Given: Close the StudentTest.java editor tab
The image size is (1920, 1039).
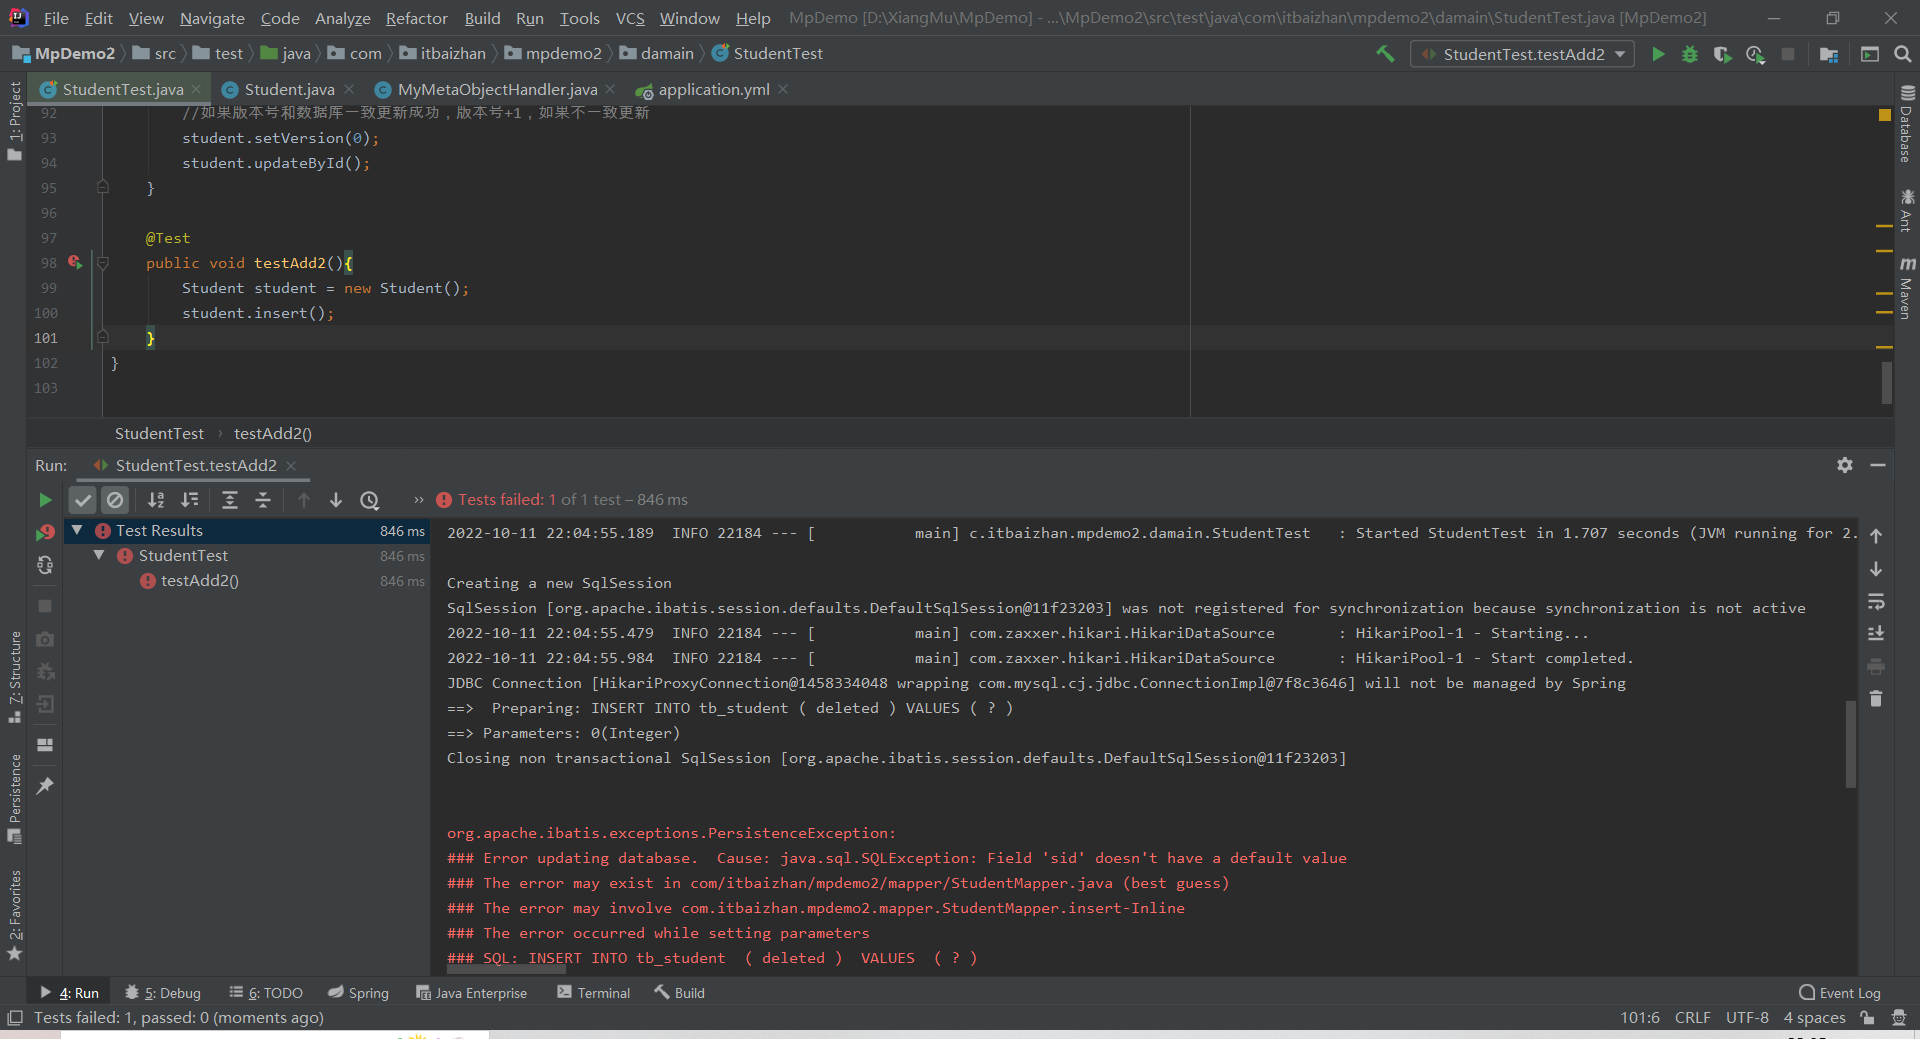Looking at the screenshot, I should click(196, 89).
